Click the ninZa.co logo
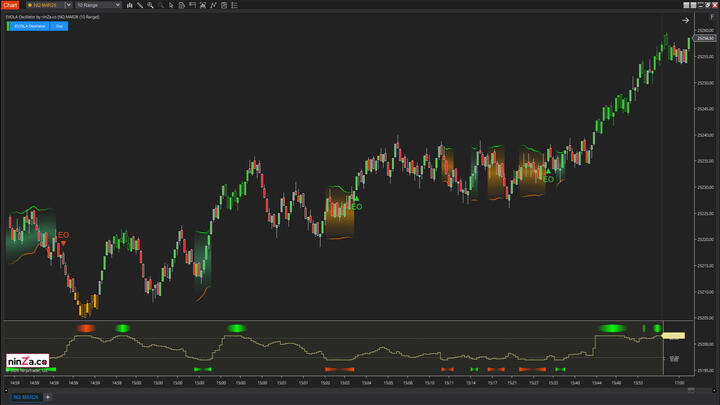The image size is (720, 405). [27, 361]
